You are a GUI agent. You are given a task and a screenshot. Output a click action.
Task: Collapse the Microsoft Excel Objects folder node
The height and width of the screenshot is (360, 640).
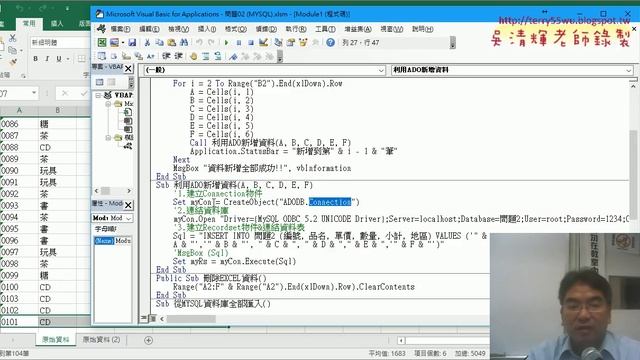pyautogui.click(x=108, y=104)
